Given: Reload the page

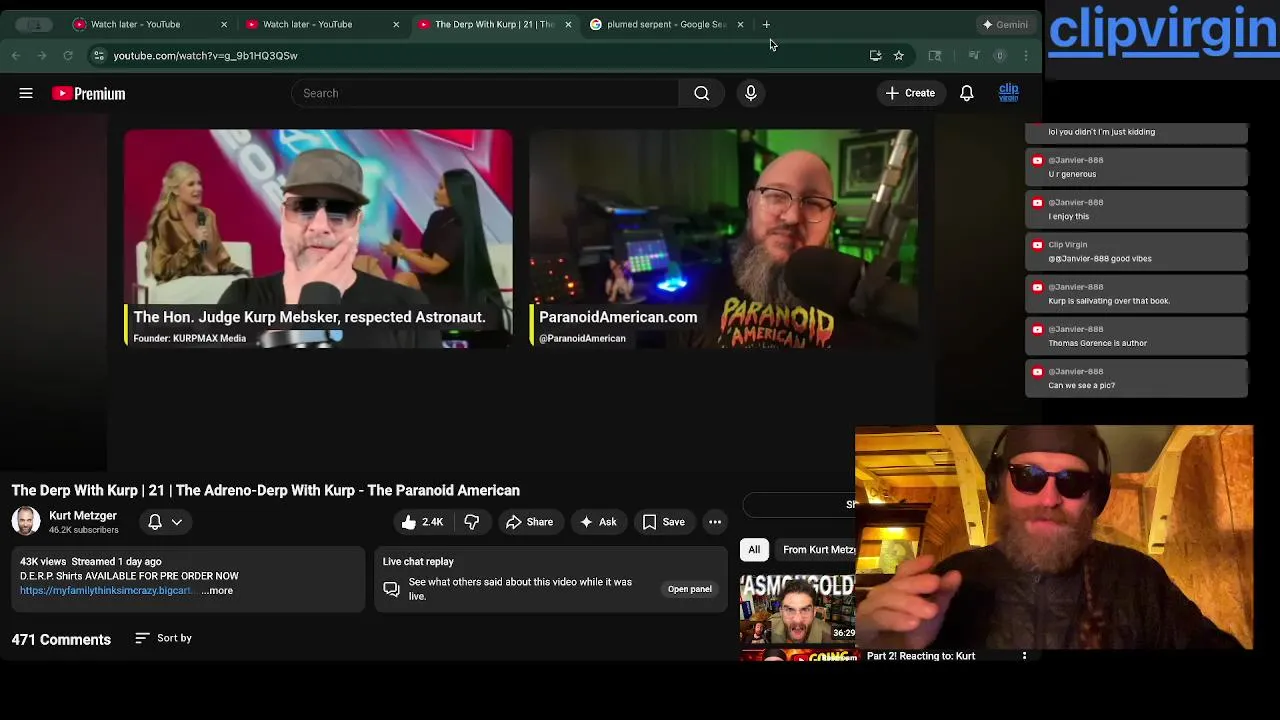Looking at the screenshot, I should click(x=68, y=56).
